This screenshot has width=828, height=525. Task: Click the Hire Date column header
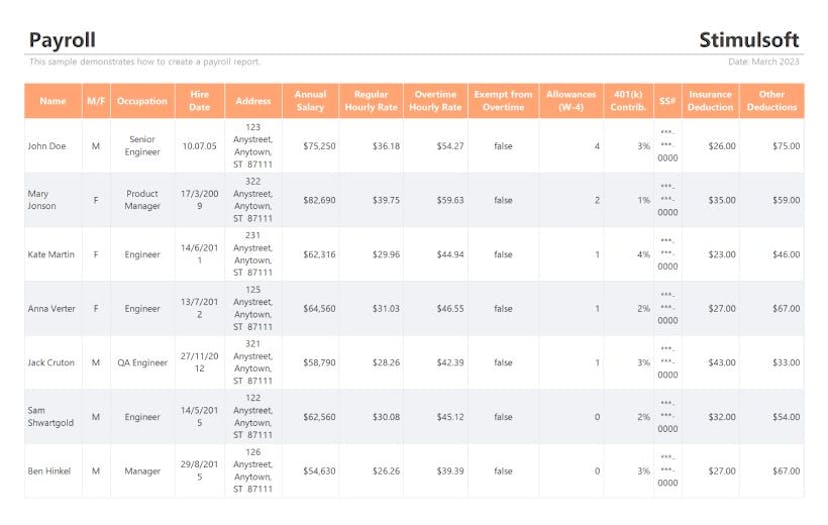[199, 101]
